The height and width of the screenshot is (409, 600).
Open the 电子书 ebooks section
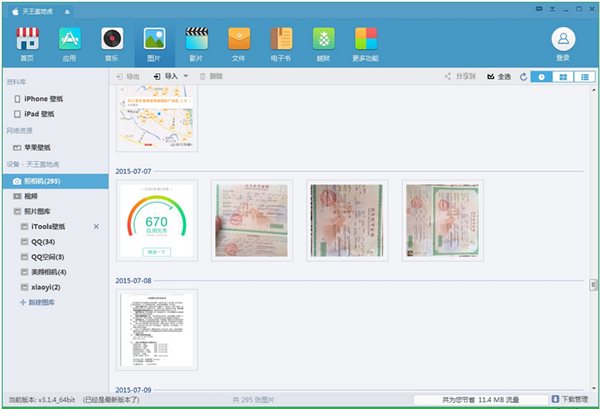click(281, 43)
